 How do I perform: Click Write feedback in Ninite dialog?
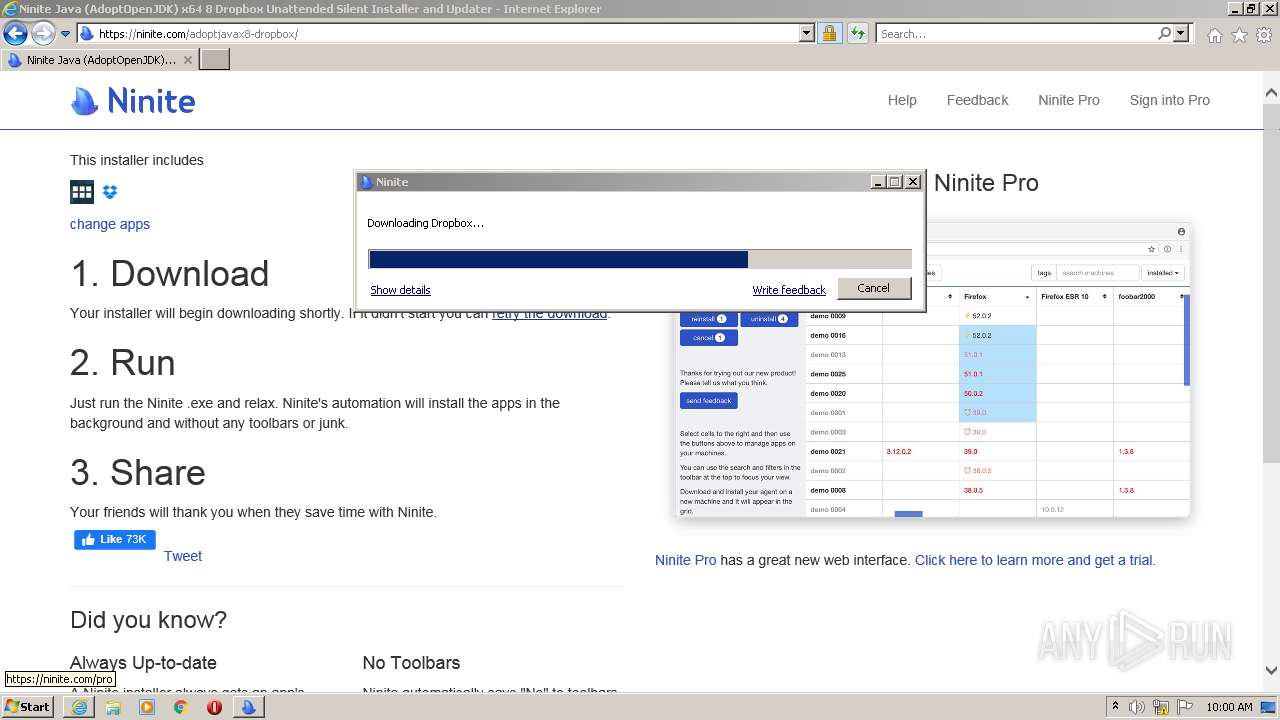pos(789,290)
